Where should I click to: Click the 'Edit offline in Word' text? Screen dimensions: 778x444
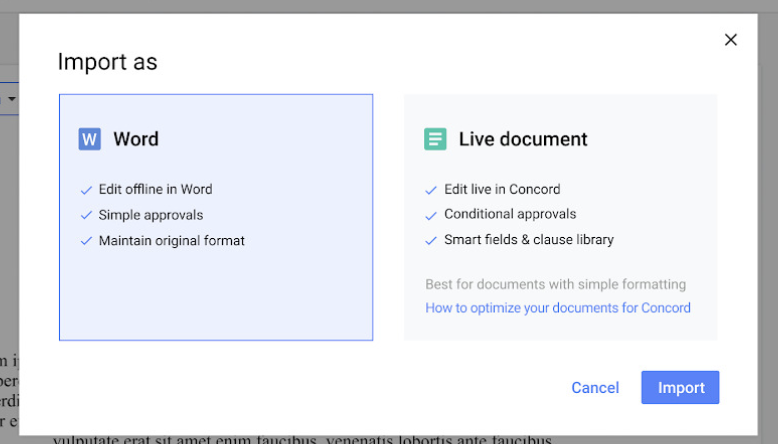click(x=155, y=189)
